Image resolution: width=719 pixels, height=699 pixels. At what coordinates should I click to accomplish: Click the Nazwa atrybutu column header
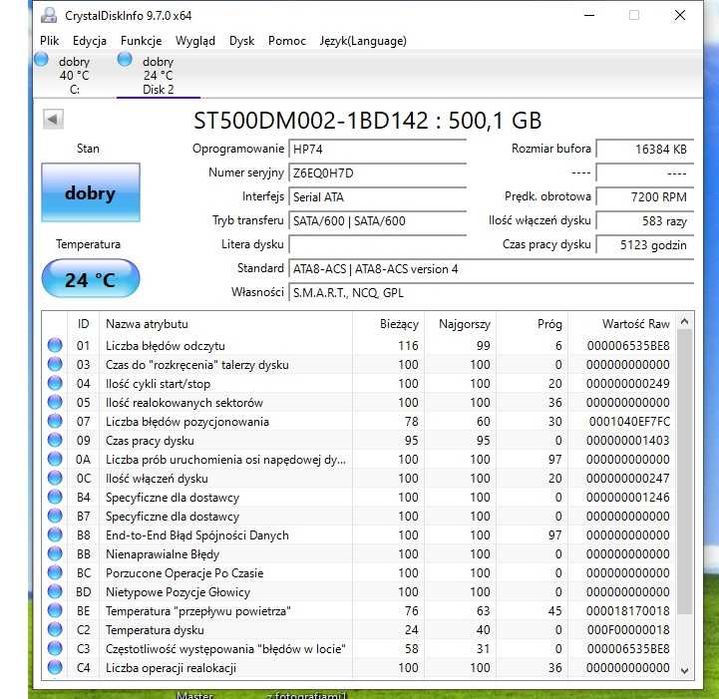click(x=226, y=324)
